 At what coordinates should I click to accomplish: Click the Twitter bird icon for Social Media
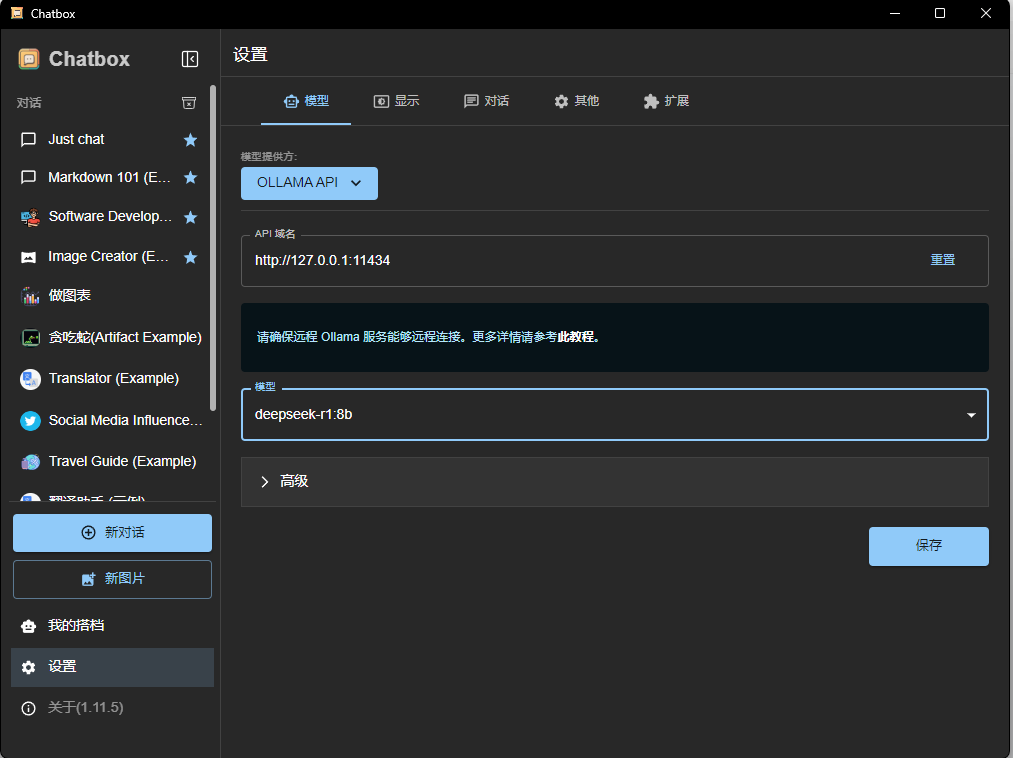point(30,421)
